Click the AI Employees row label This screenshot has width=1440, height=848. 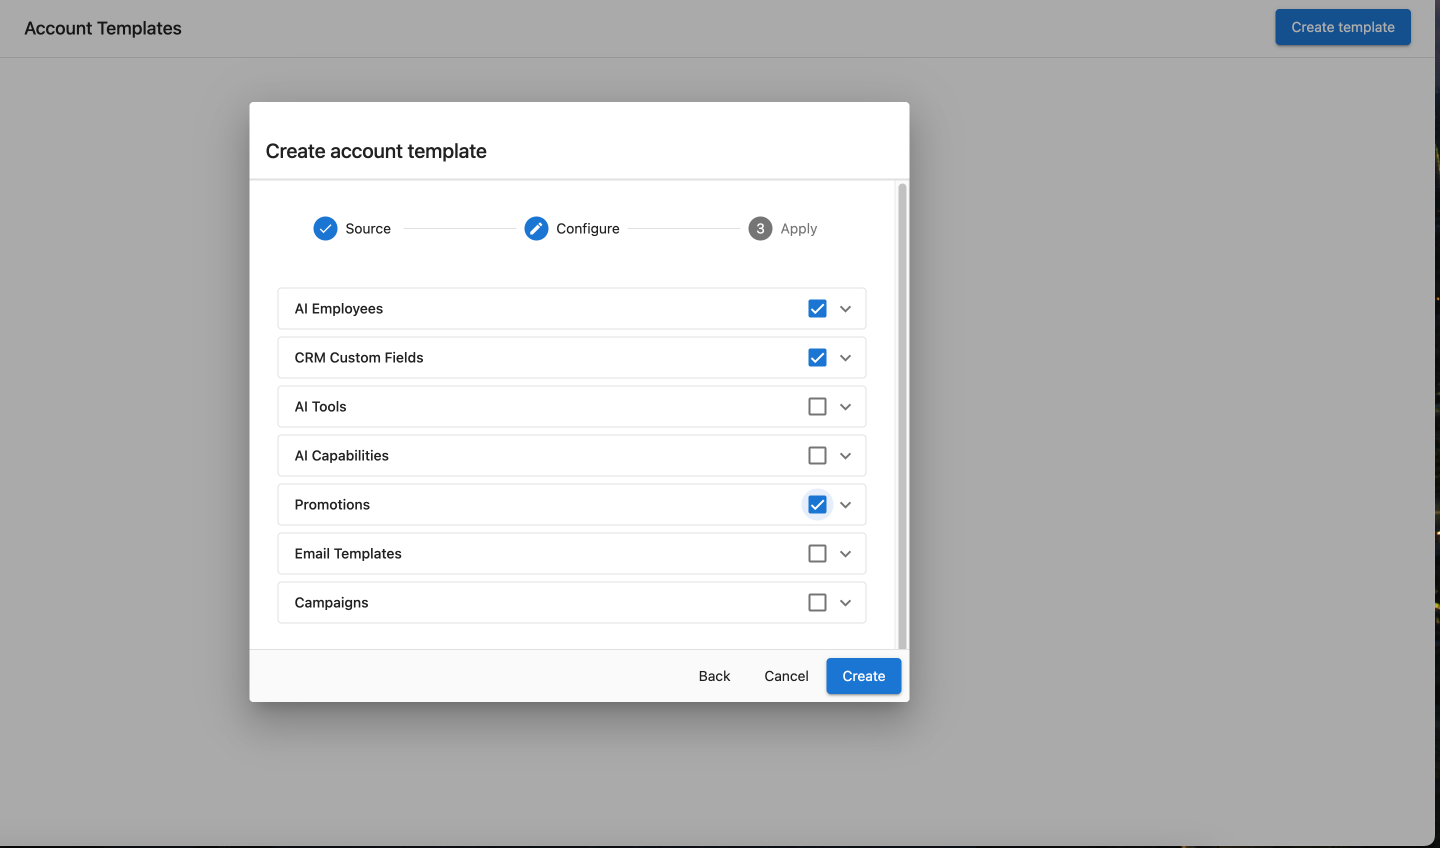pos(339,309)
